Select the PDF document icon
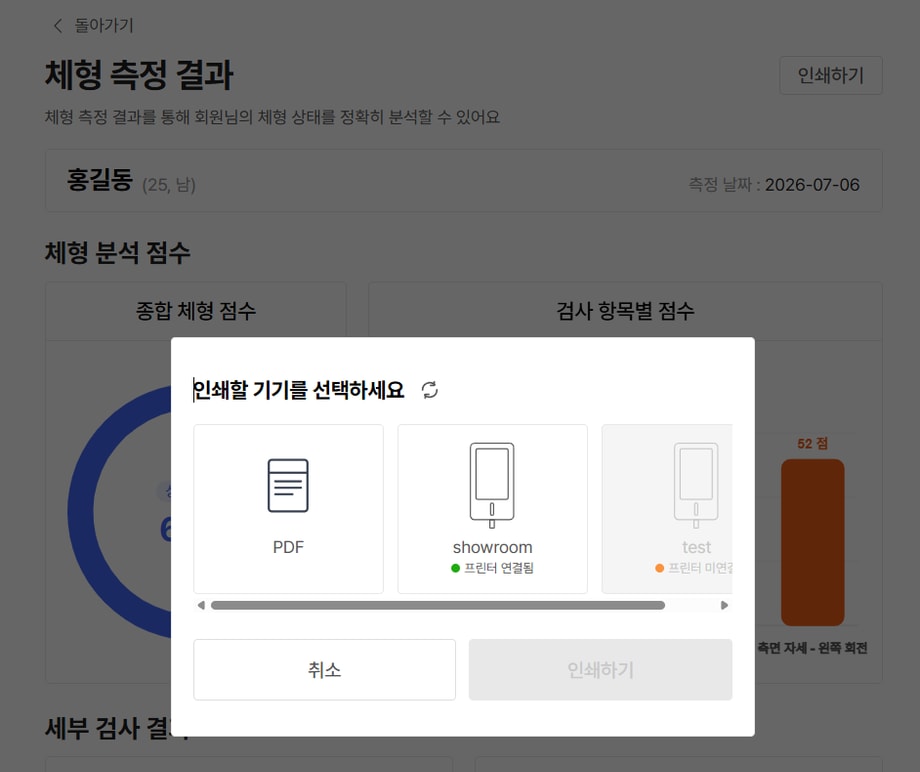The image size is (920, 772). (x=288, y=486)
